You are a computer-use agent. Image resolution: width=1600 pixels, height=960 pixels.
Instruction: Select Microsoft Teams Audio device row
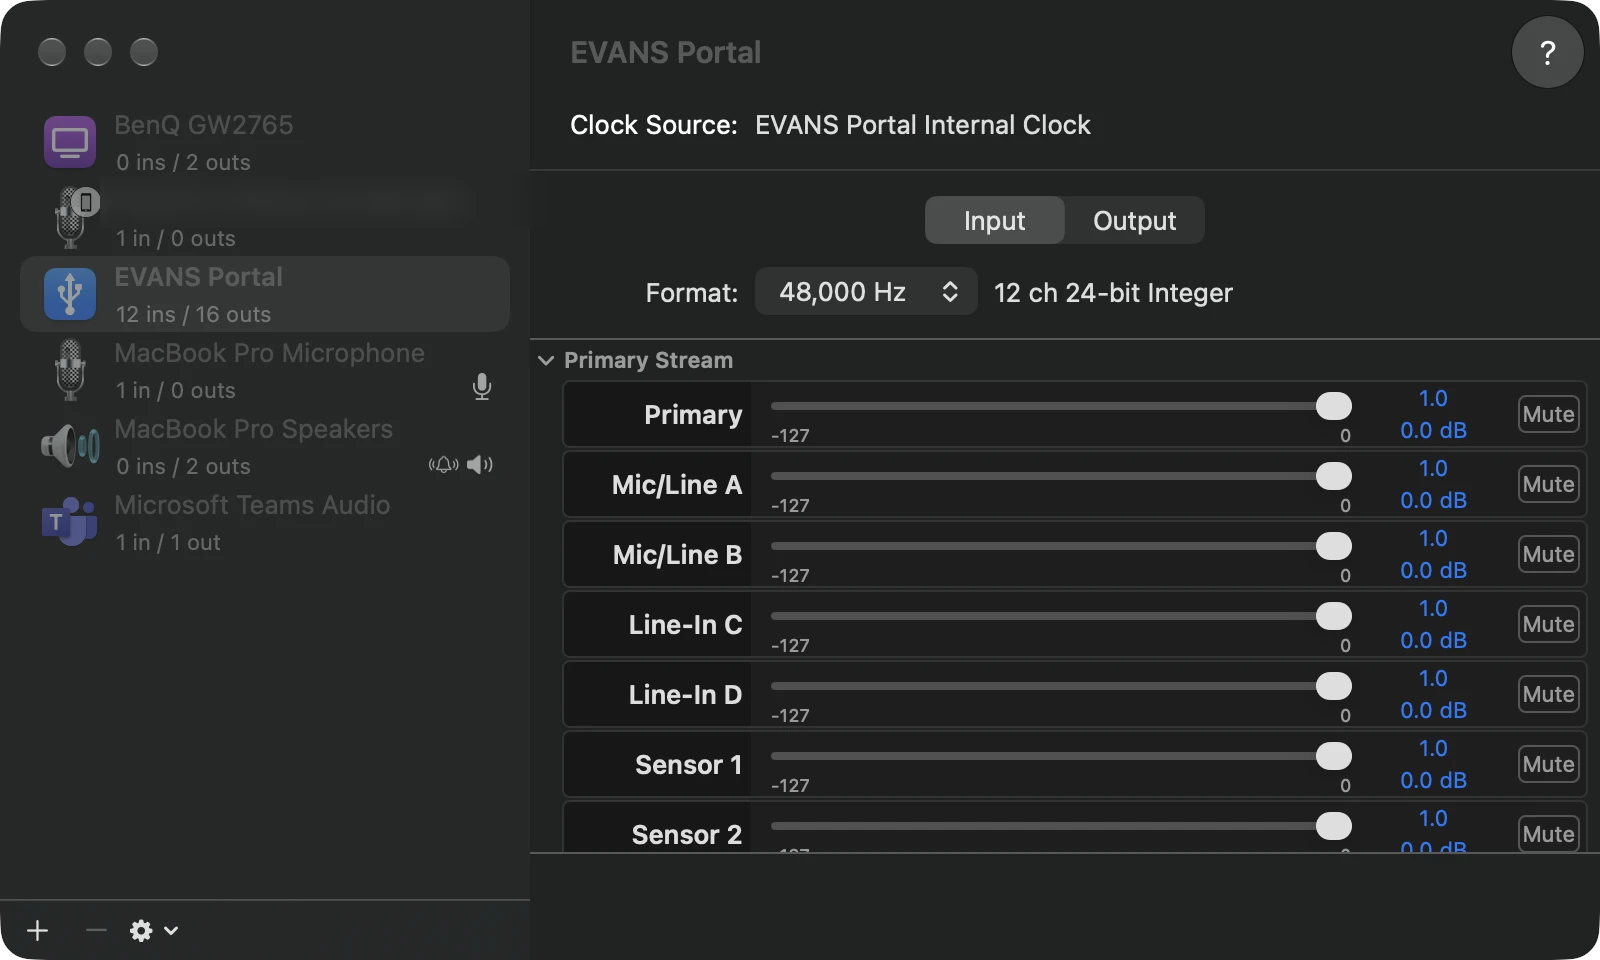[265, 522]
